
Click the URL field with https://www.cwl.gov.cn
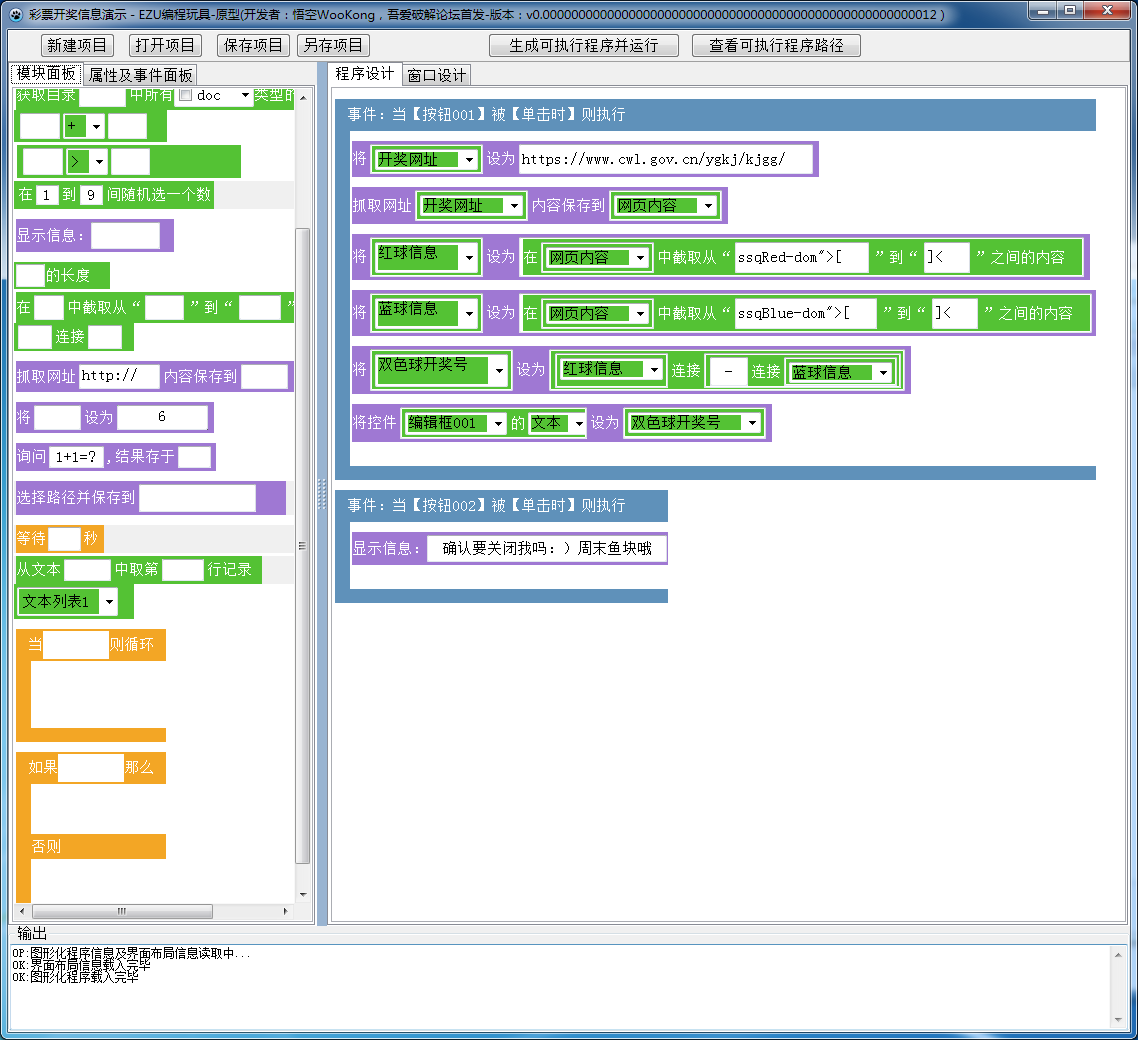click(x=666, y=159)
